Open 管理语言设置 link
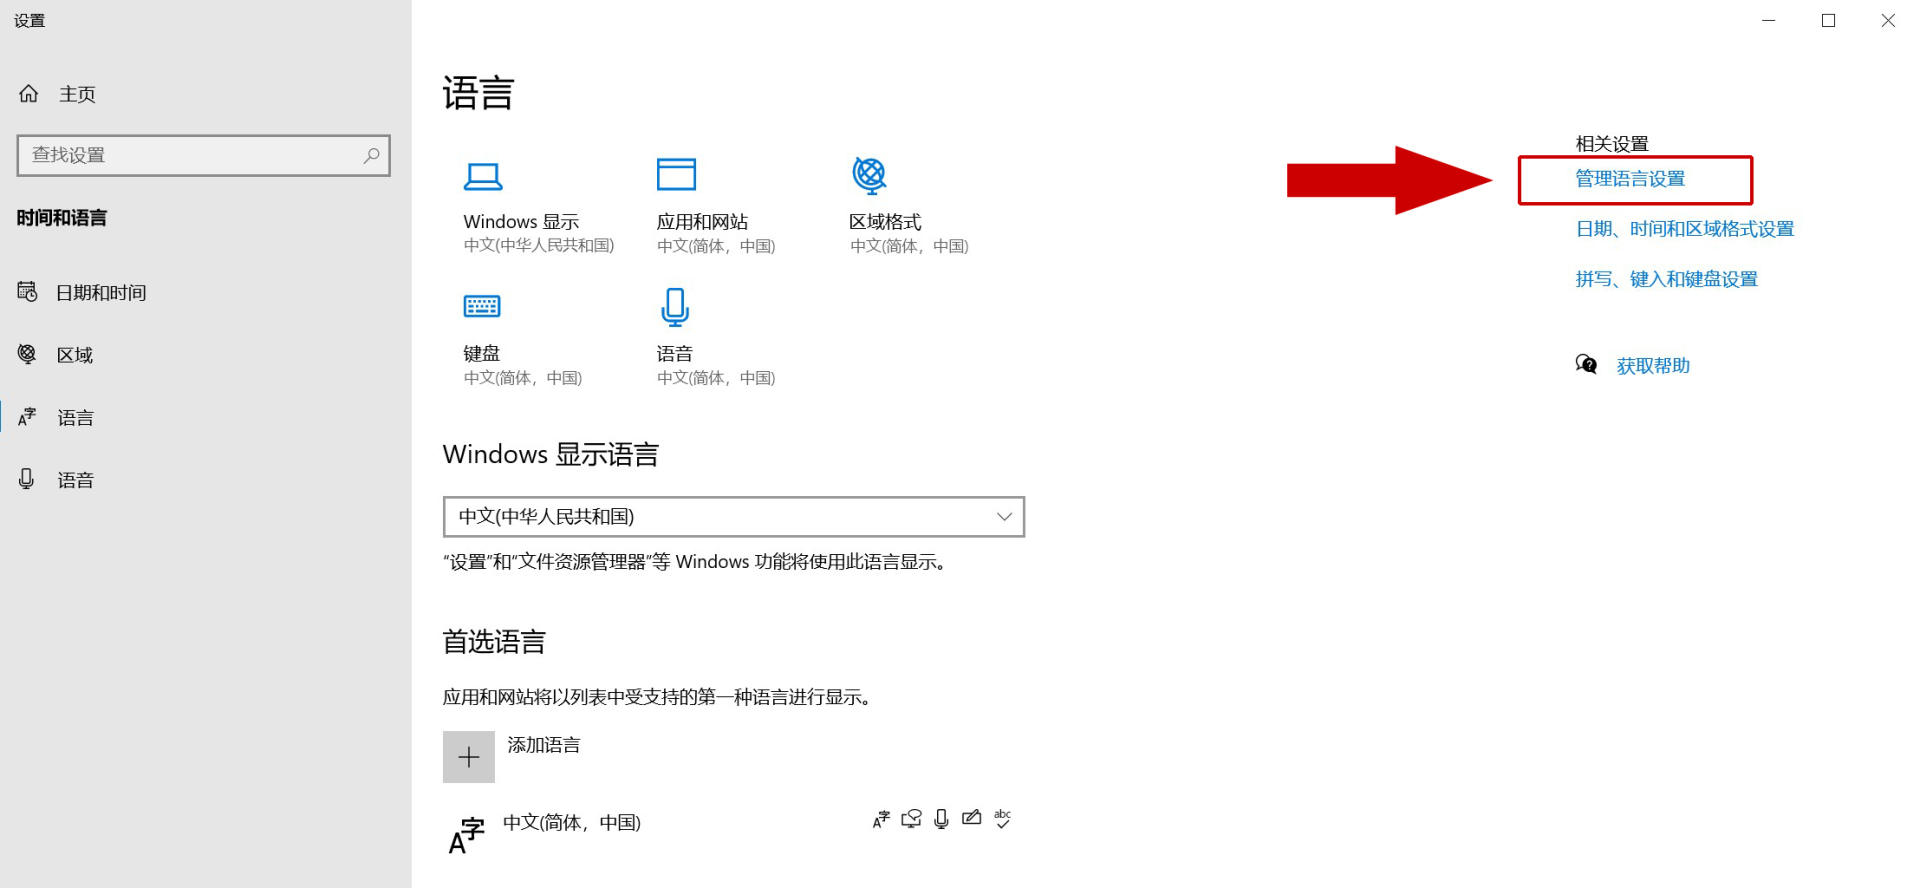1920x888 pixels. pyautogui.click(x=1630, y=179)
